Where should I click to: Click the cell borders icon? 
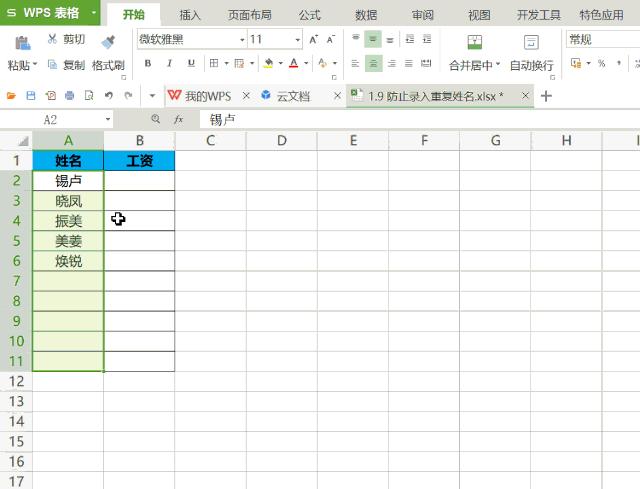click(214, 63)
